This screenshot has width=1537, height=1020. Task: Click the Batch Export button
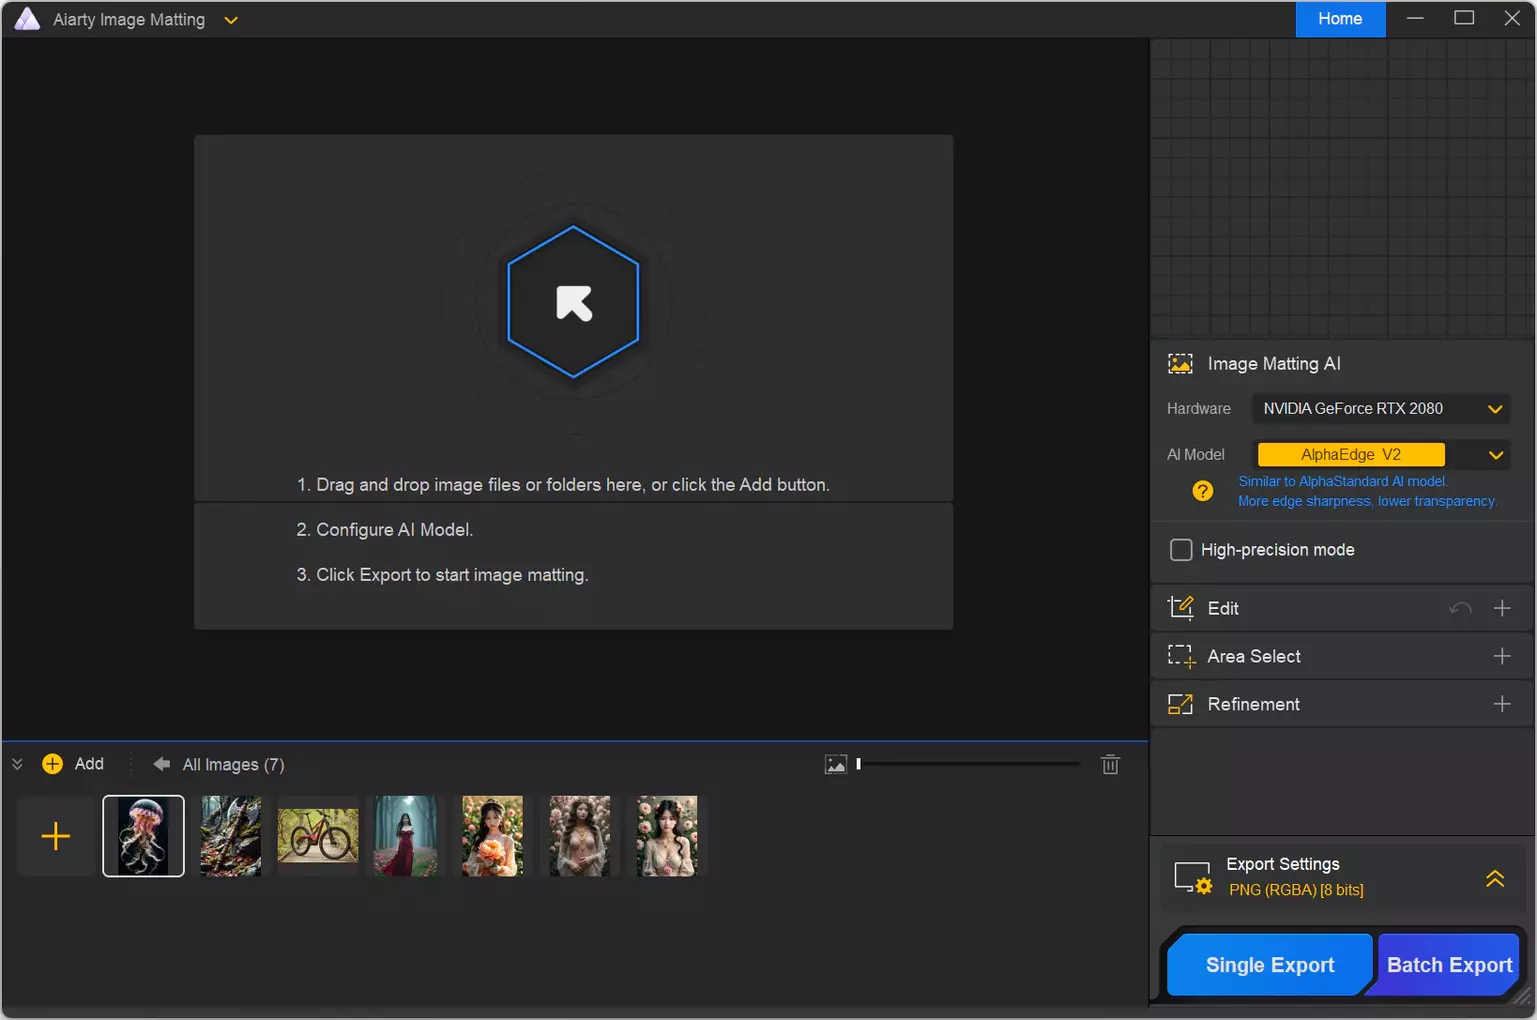point(1448,965)
